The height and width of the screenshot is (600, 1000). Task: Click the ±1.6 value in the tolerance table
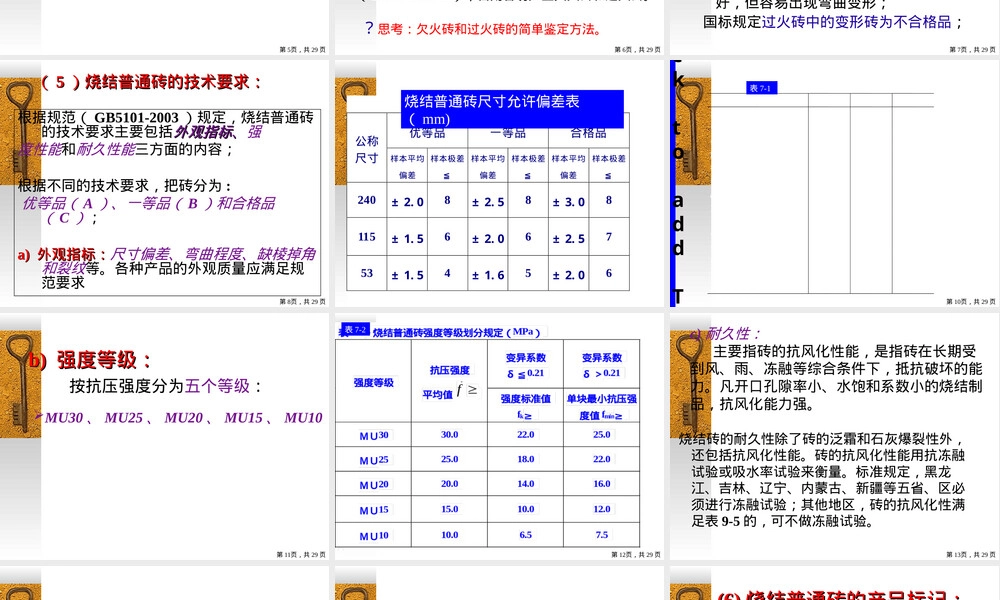pos(488,275)
